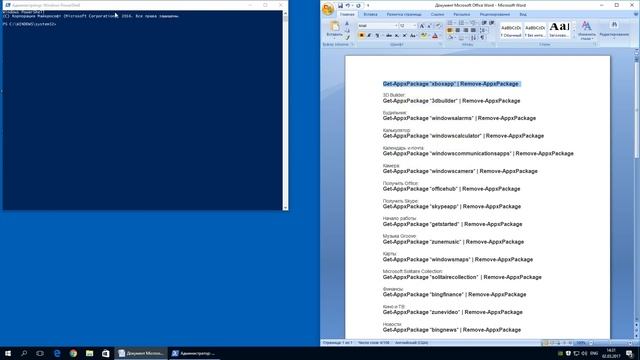The image size is (640, 360).
Task: Apply the Без интервала style
Action: coord(535,30)
